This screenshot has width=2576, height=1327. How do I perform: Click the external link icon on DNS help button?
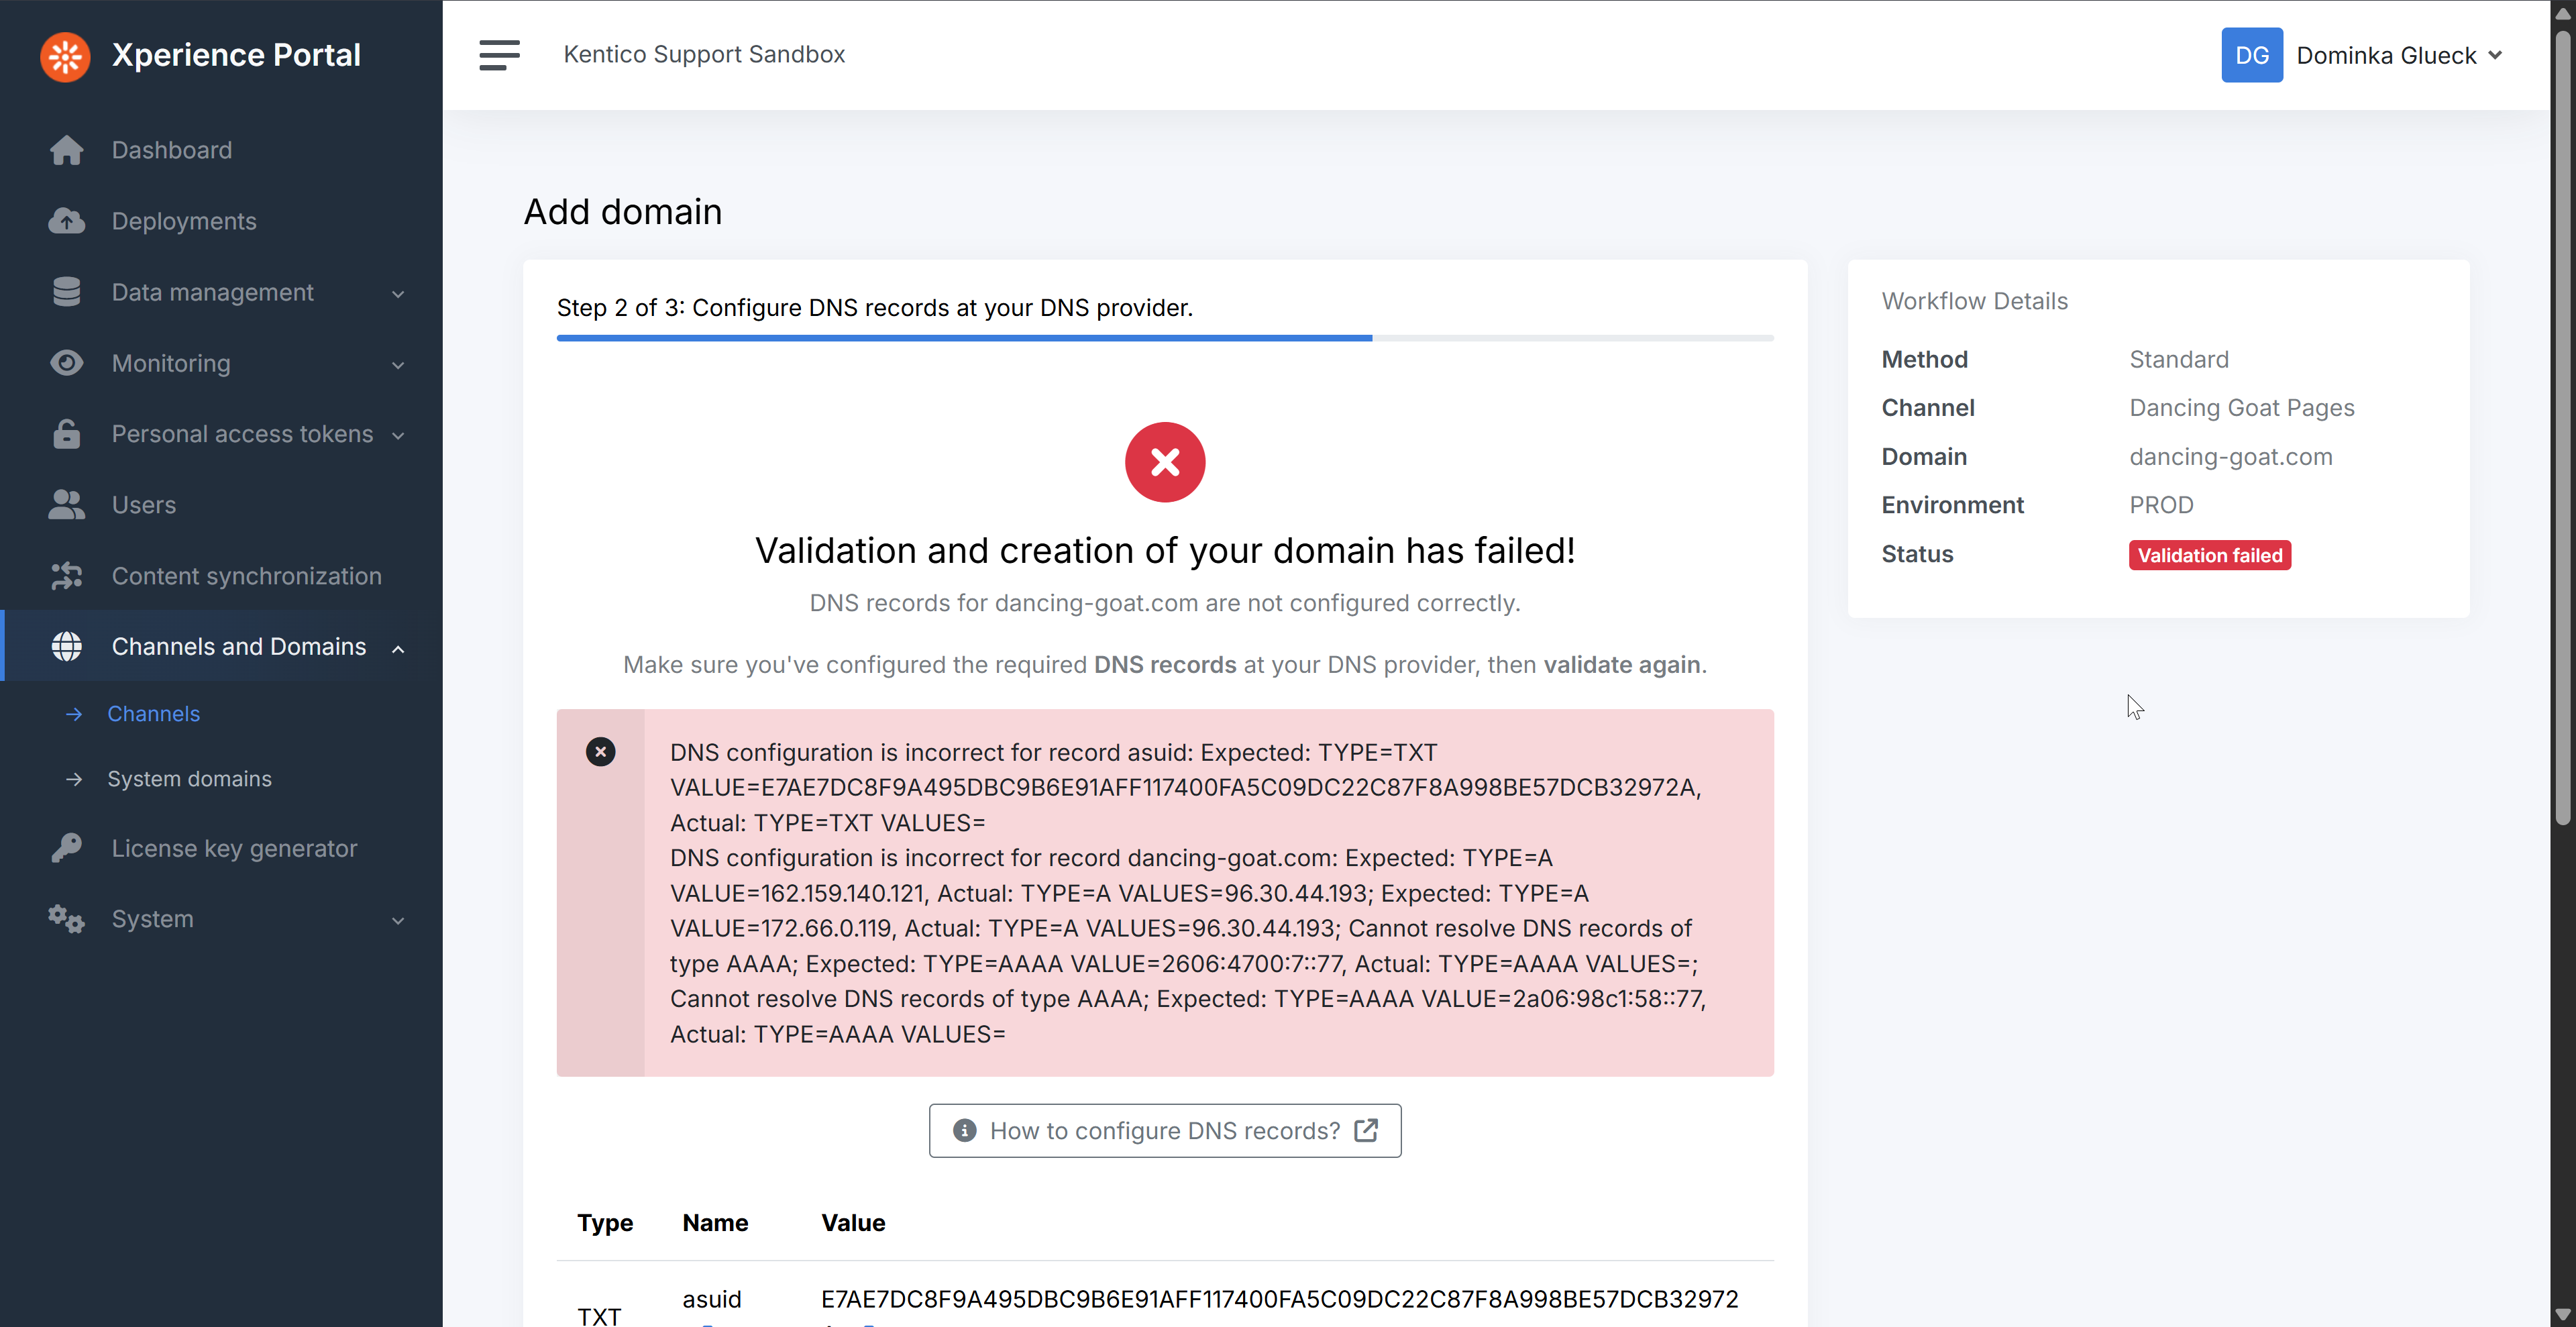pyautogui.click(x=1366, y=1130)
